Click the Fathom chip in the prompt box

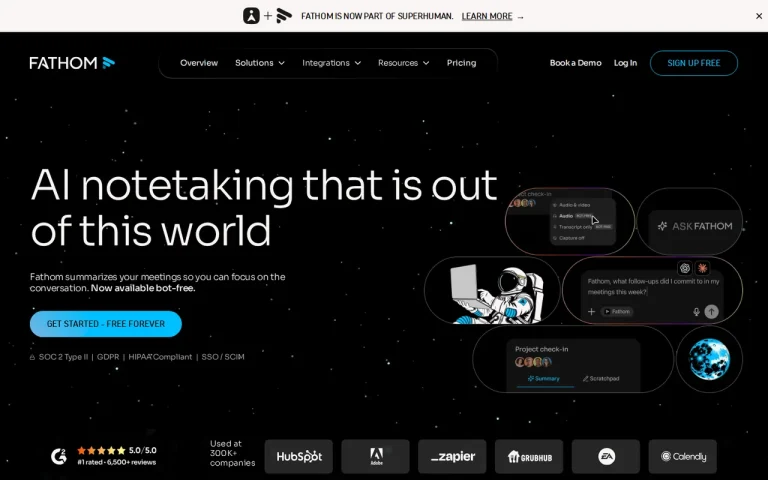coord(617,312)
